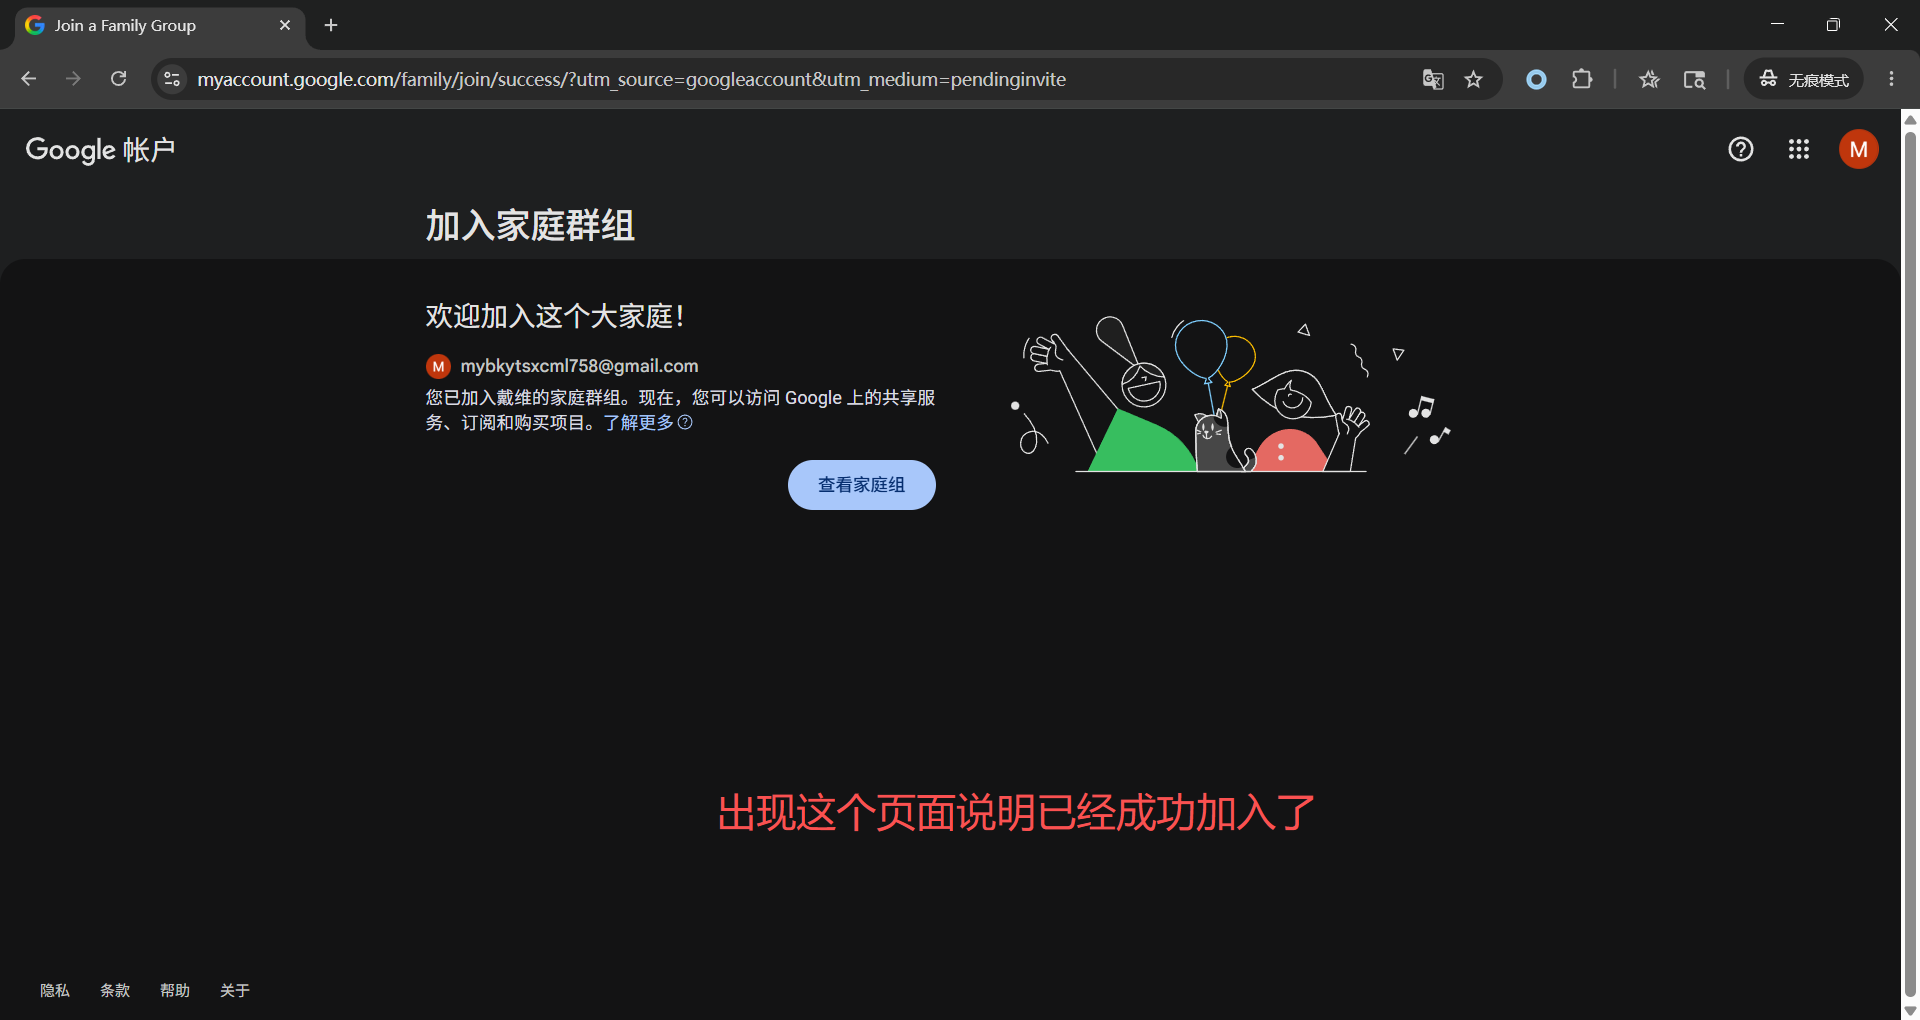Screen dimensions: 1920x1020
Task: Bookmark this page with the star icon
Action: [x=1473, y=79]
